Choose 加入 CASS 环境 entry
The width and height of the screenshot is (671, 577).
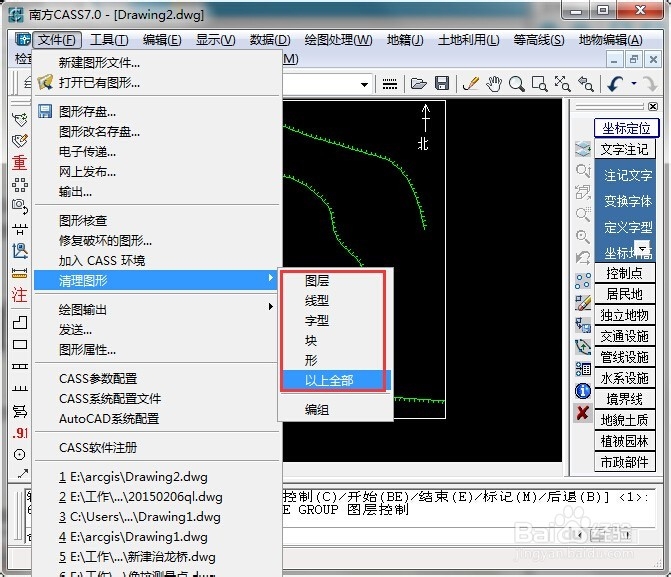coord(157,261)
